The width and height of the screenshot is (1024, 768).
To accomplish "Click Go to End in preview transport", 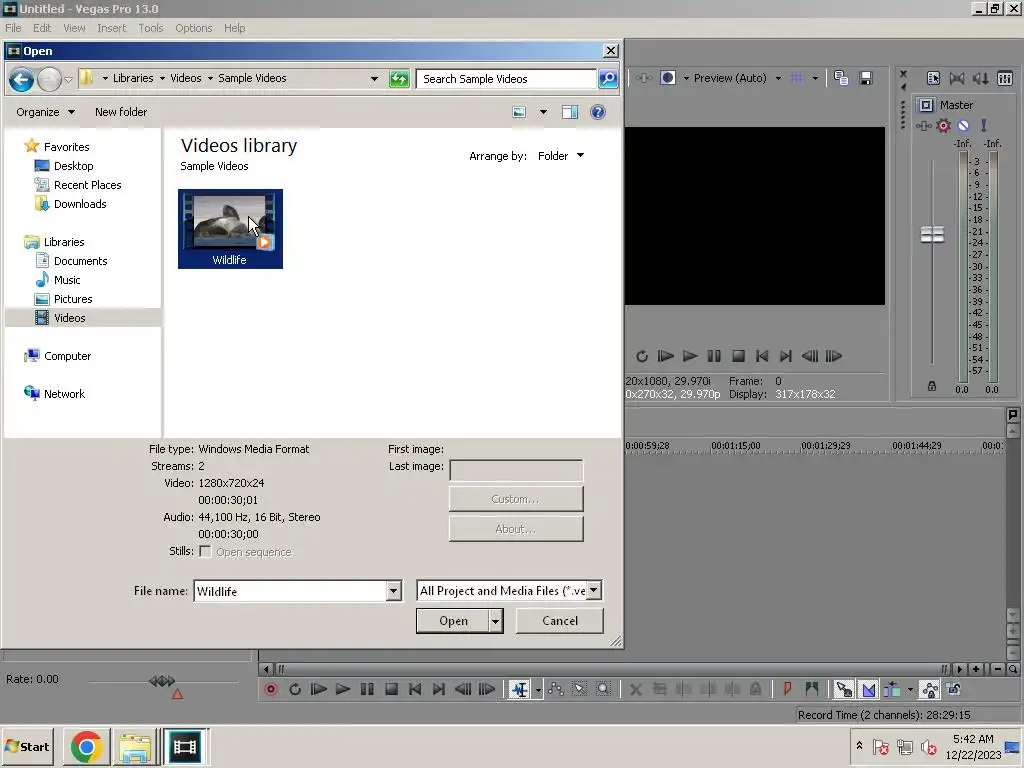I will tap(786, 356).
